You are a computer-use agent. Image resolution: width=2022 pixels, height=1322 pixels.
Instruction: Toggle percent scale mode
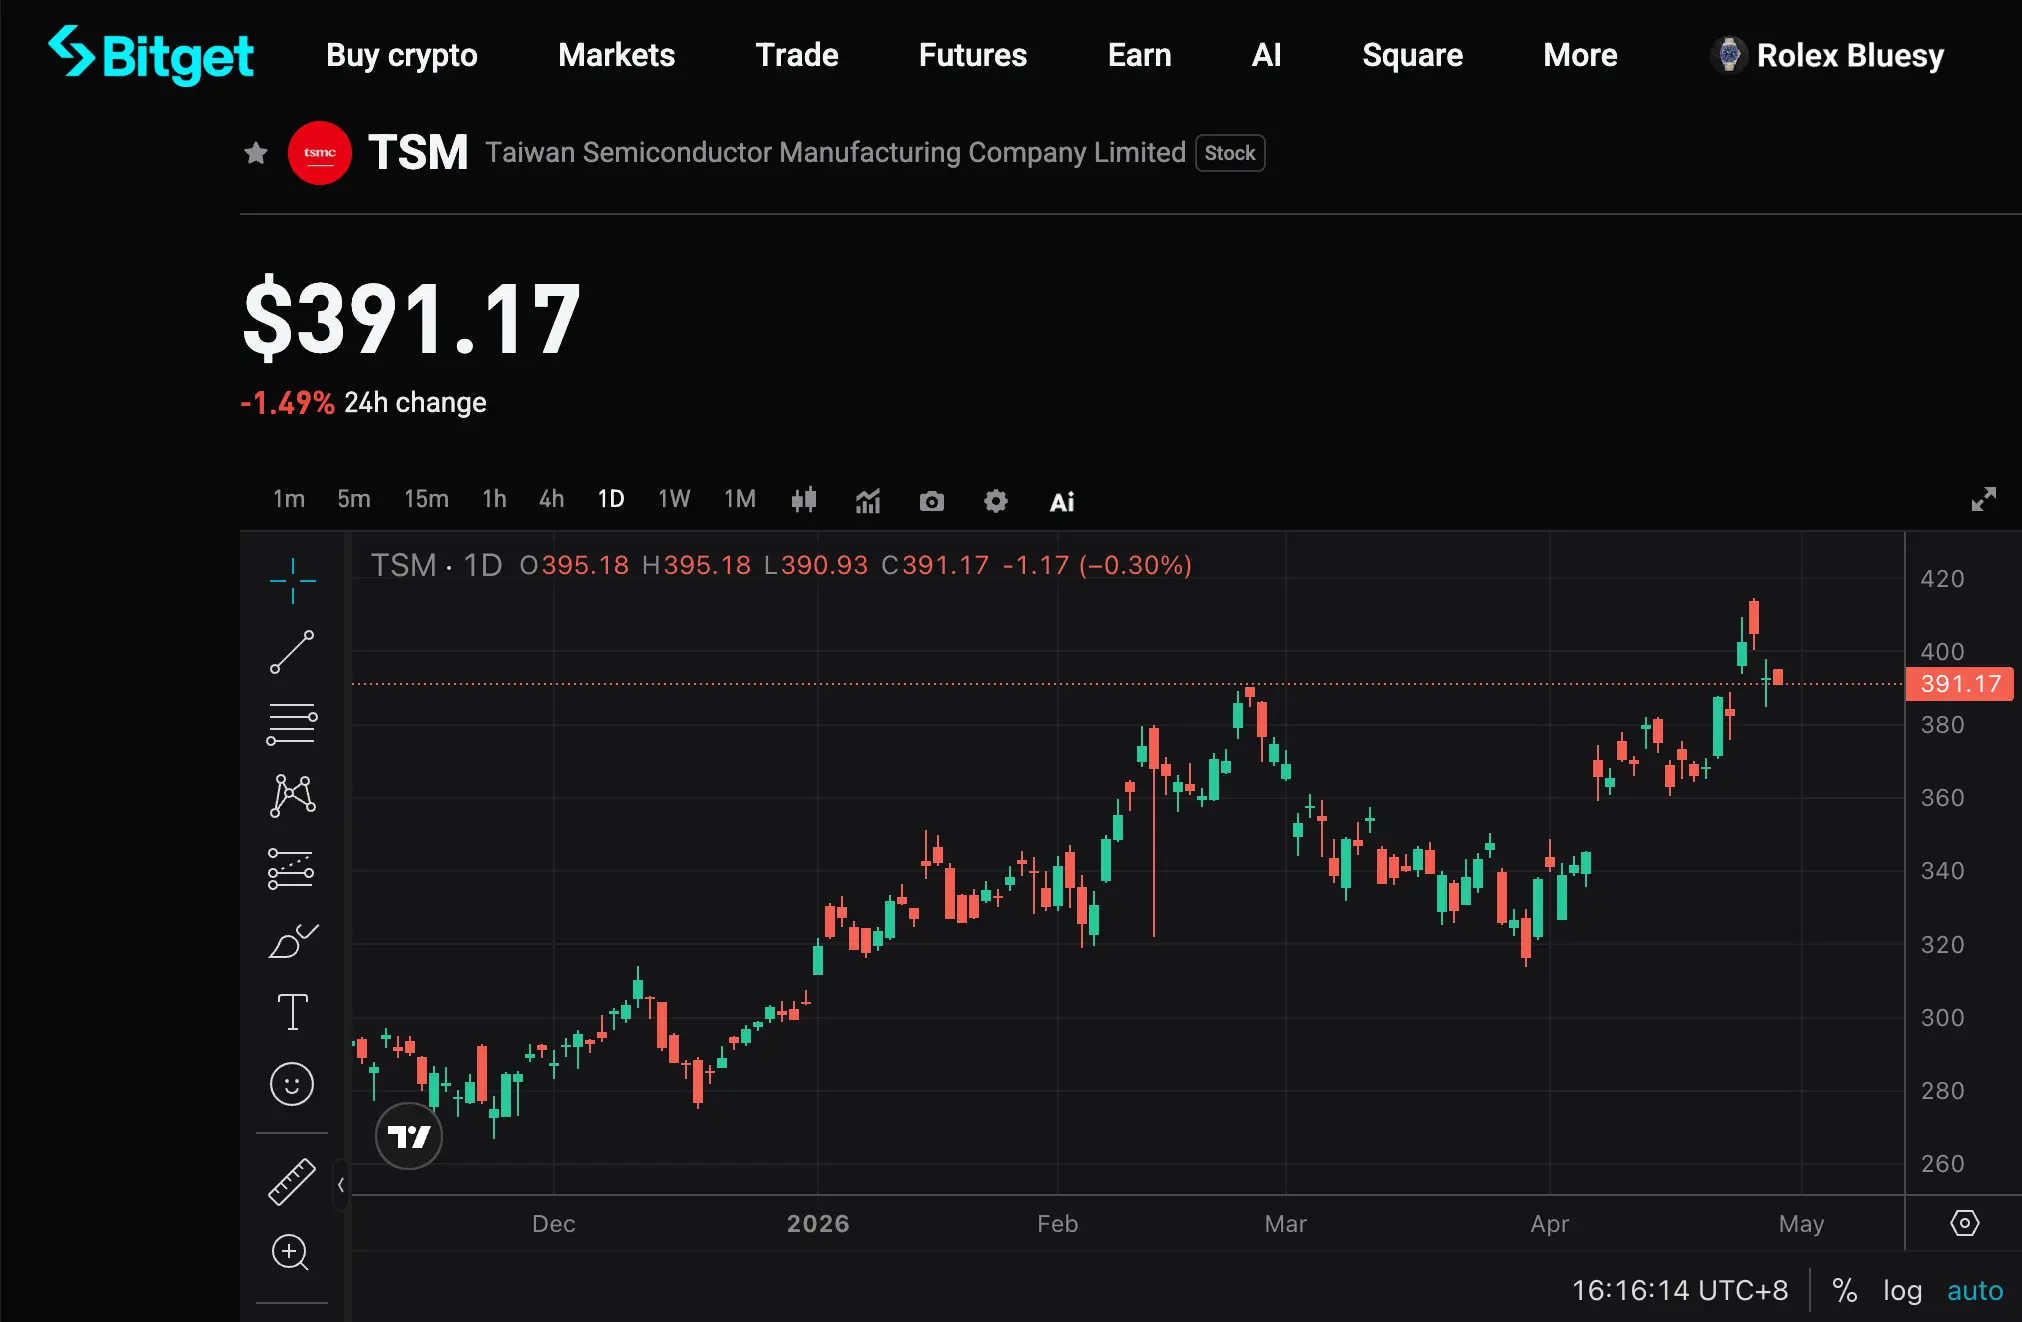coord(1844,1291)
